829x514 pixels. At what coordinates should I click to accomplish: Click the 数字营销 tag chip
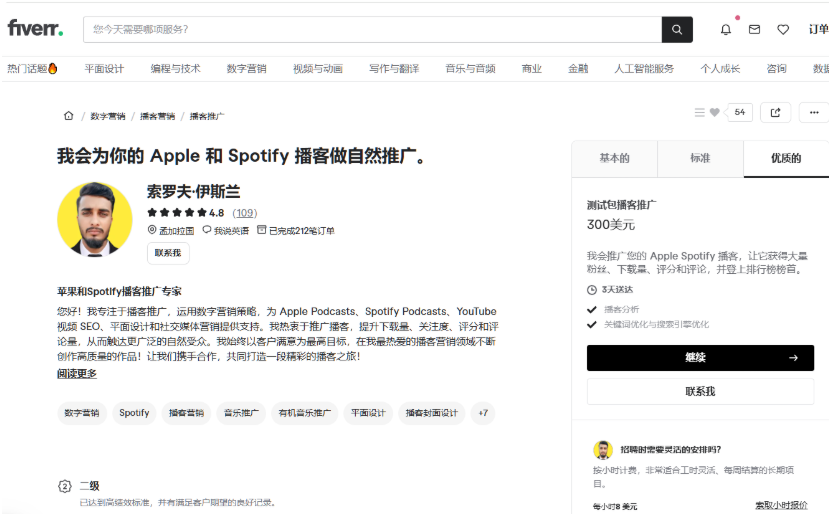(x=81, y=413)
